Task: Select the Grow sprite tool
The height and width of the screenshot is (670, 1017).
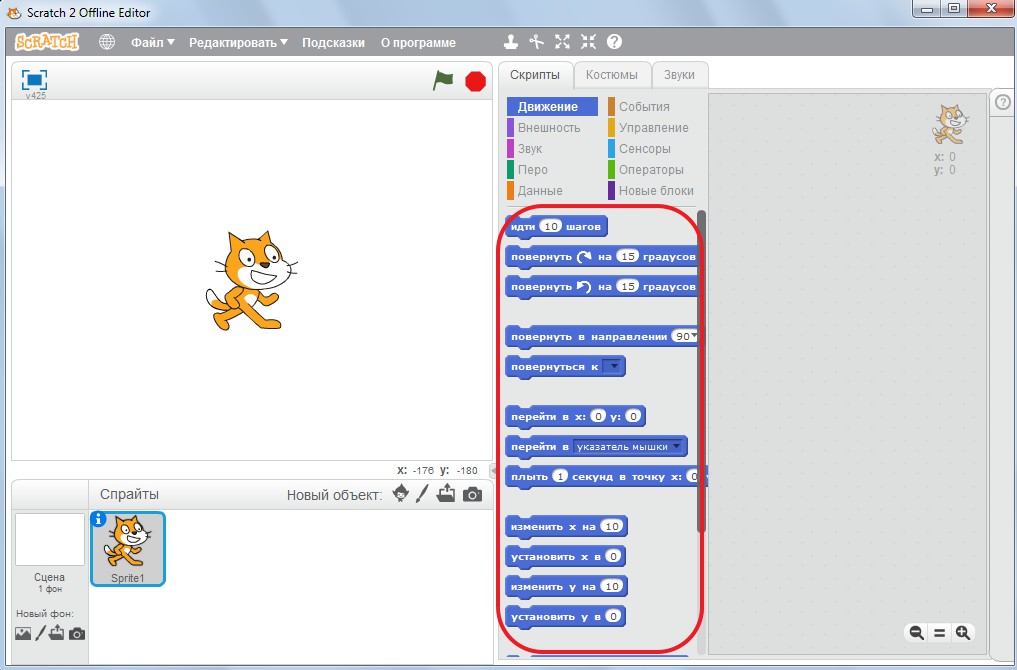Action: point(562,42)
